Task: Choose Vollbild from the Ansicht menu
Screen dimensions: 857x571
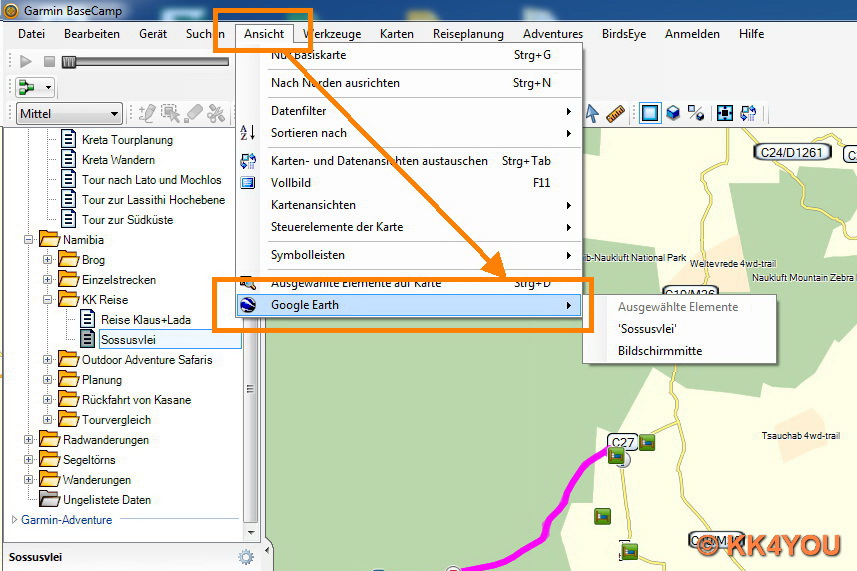Action: click(x=410, y=183)
